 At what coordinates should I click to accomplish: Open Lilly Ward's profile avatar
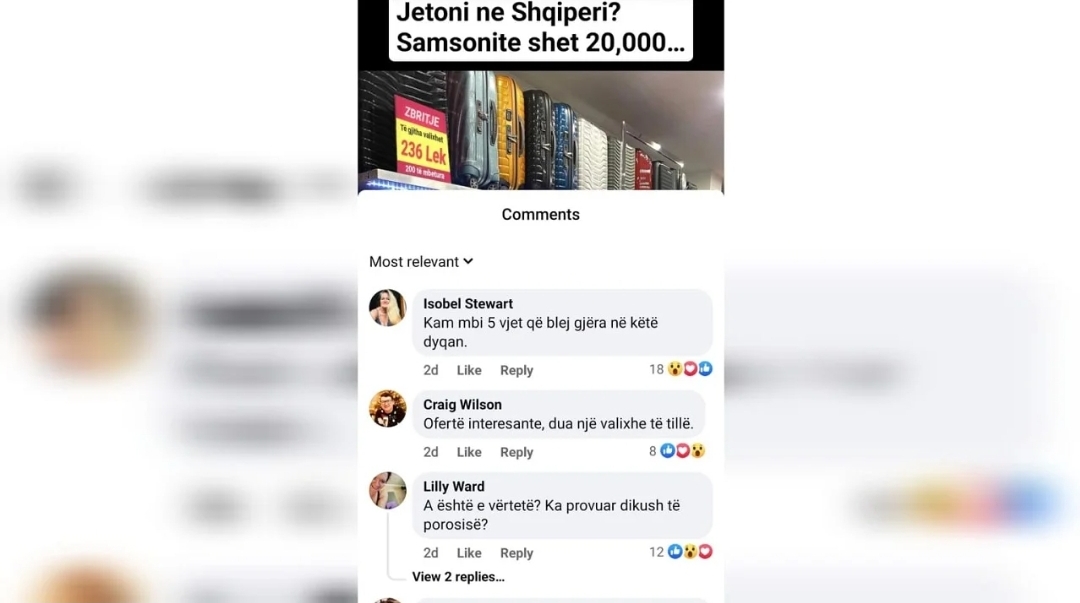pyautogui.click(x=387, y=490)
